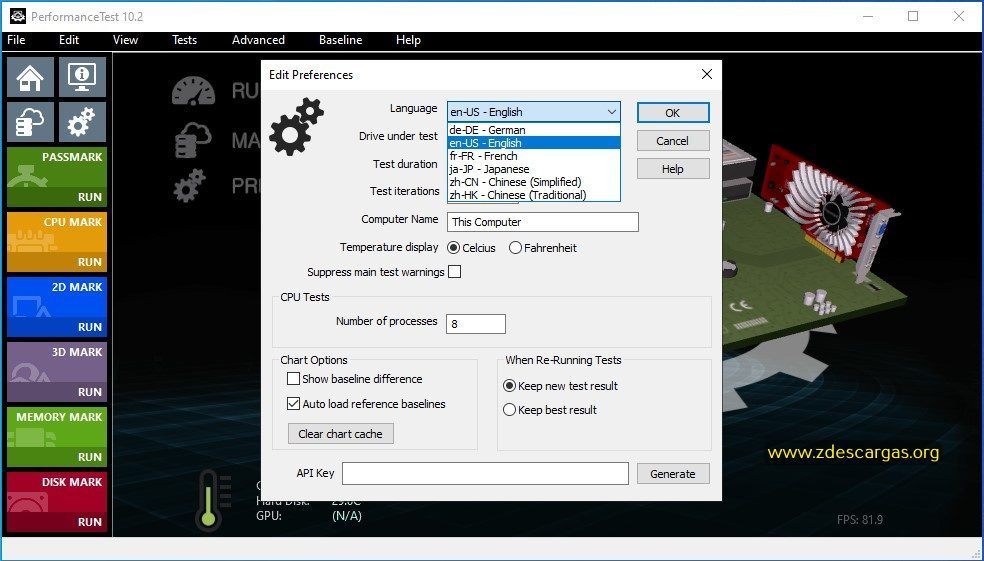Run the CPU Mark test tile
Viewport: 984px width, 561px height.
(56, 242)
